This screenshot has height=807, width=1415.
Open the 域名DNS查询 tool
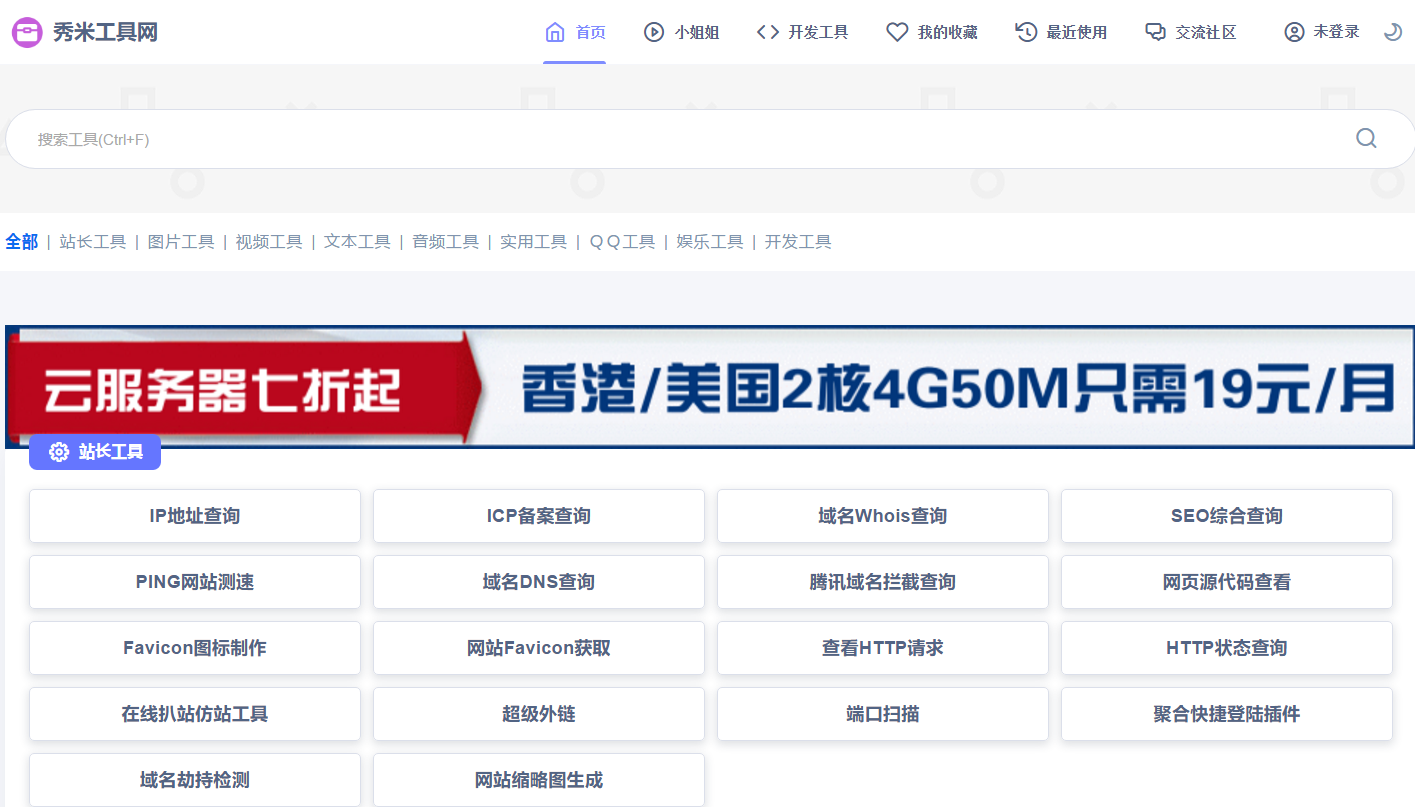(539, 582)
